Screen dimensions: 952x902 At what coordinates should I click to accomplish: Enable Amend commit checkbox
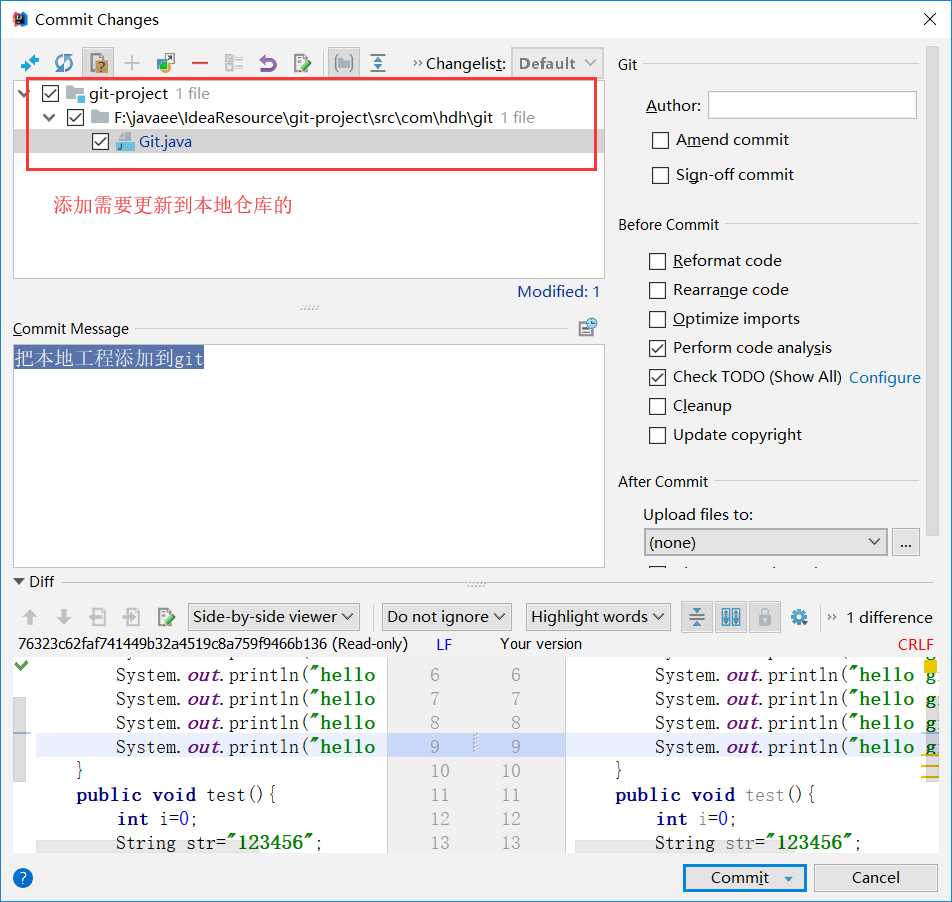pyautogui.click(x=660, y=140)
